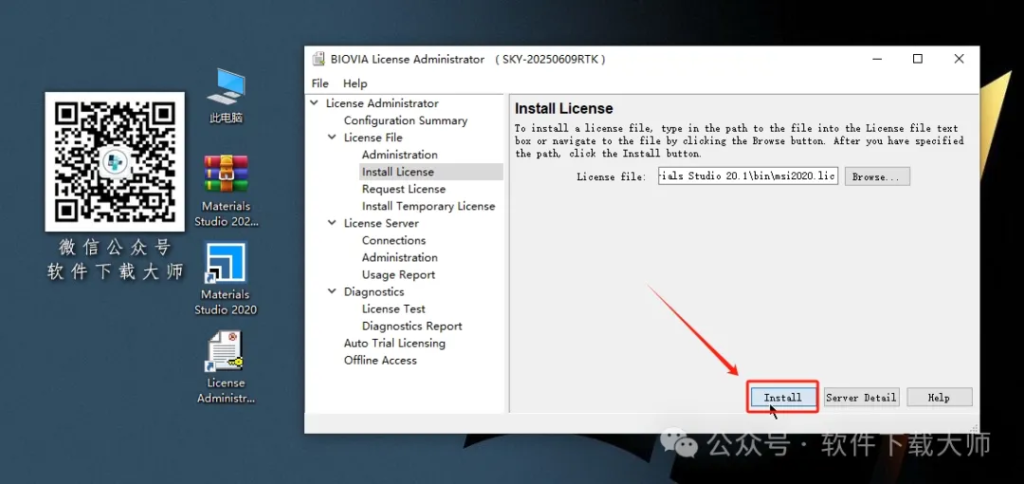Viewport: 1024px width, 484px height.
Task: Collapse the License Administrator root node
Action: click(315, 103)
